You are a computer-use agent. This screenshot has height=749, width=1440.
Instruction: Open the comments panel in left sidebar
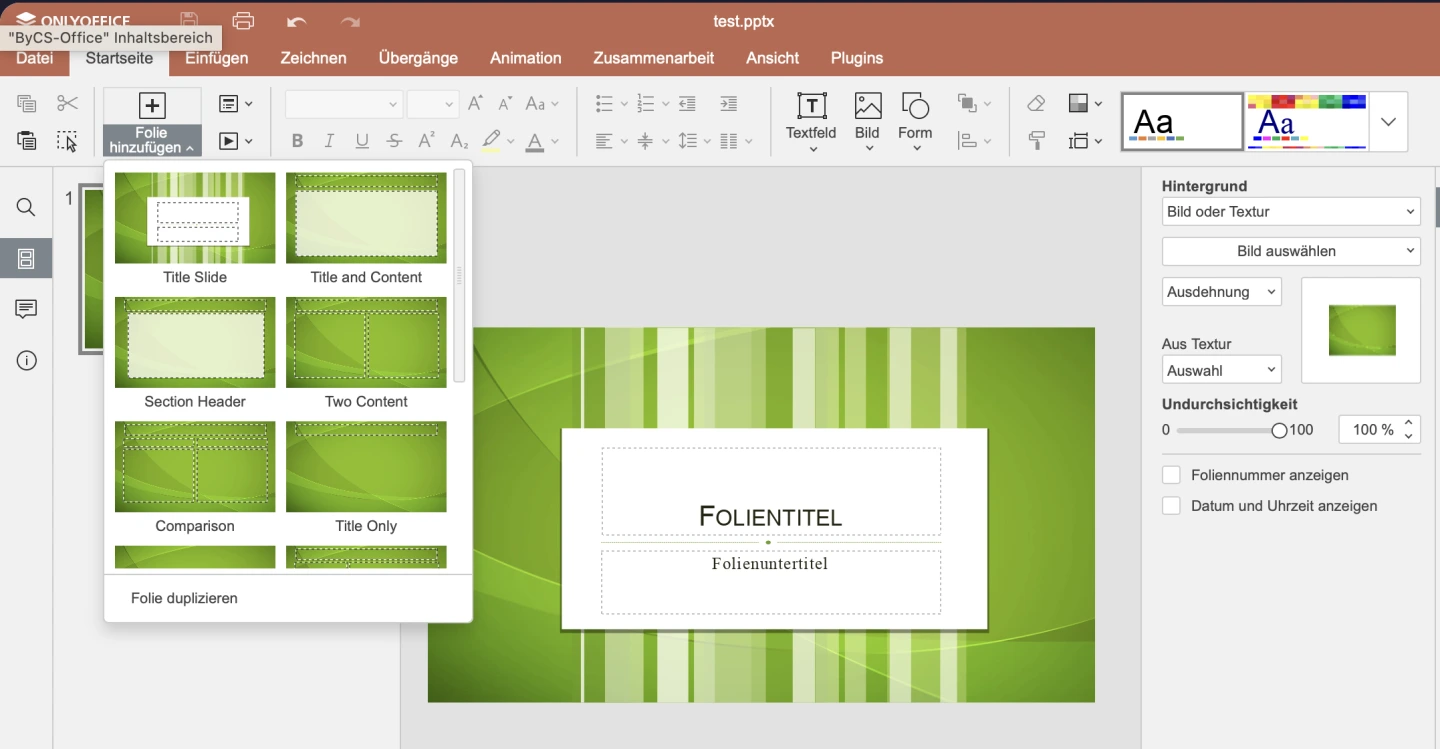point(26,309)
